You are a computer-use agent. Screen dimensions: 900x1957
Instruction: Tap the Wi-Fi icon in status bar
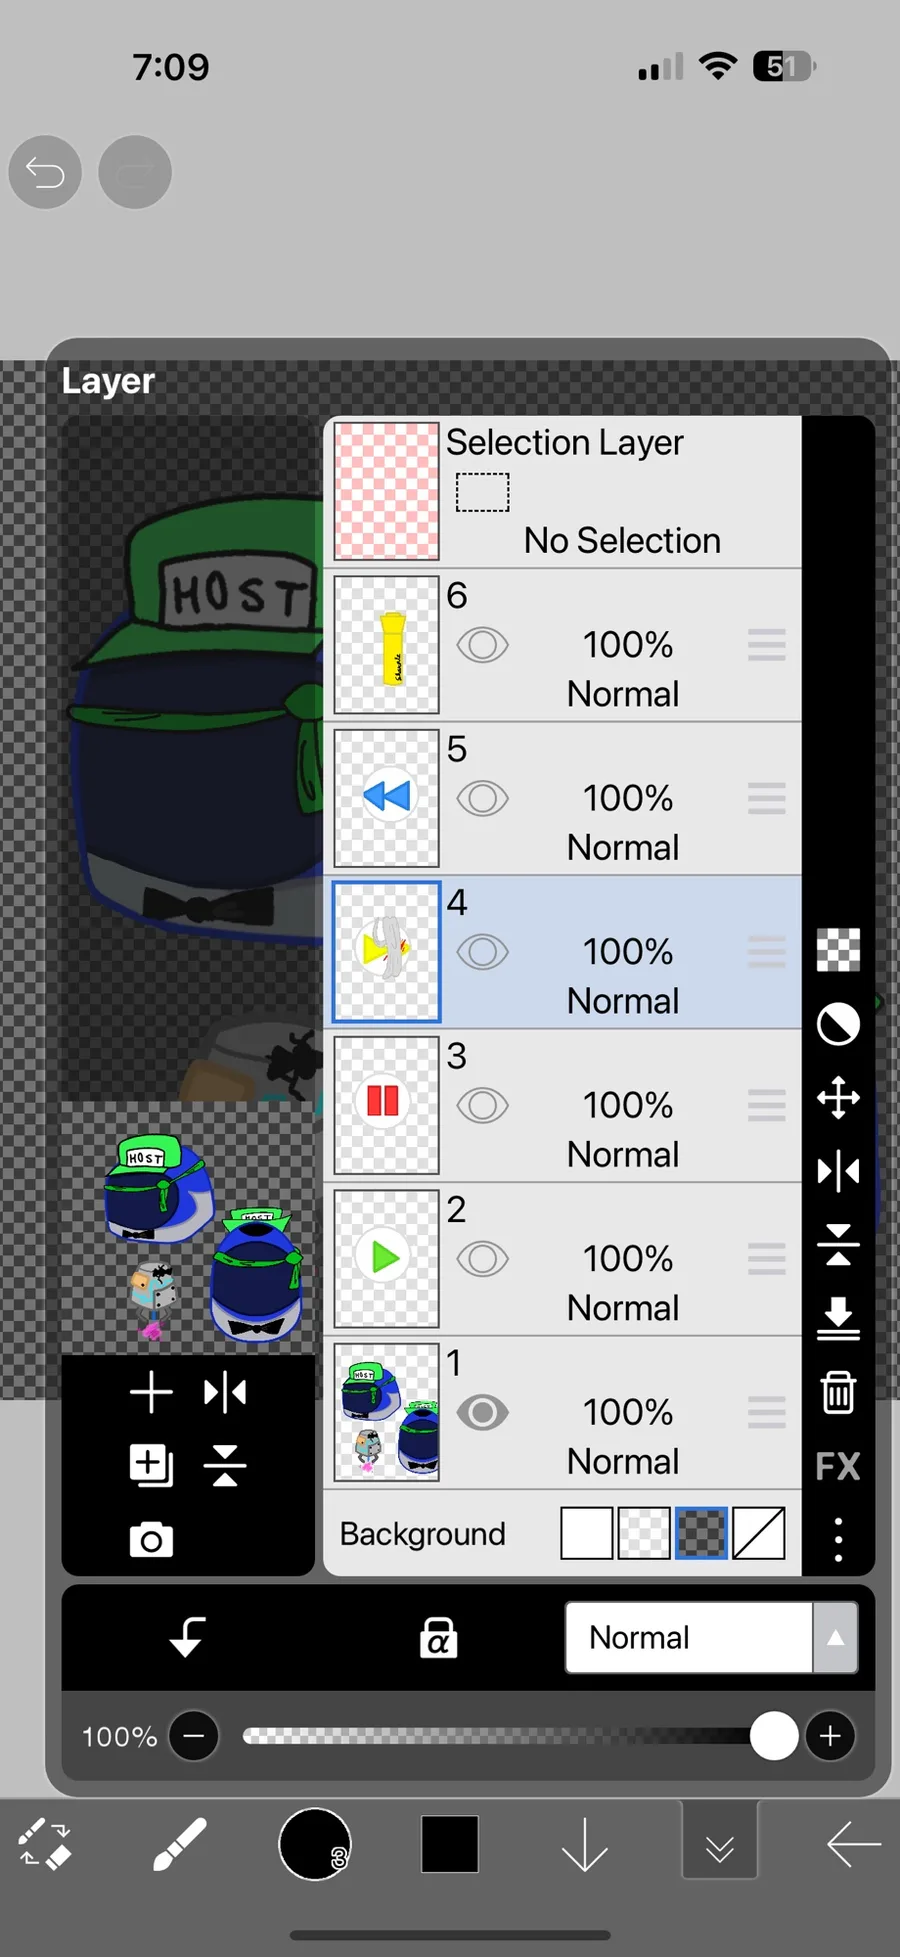coord(718,66)
